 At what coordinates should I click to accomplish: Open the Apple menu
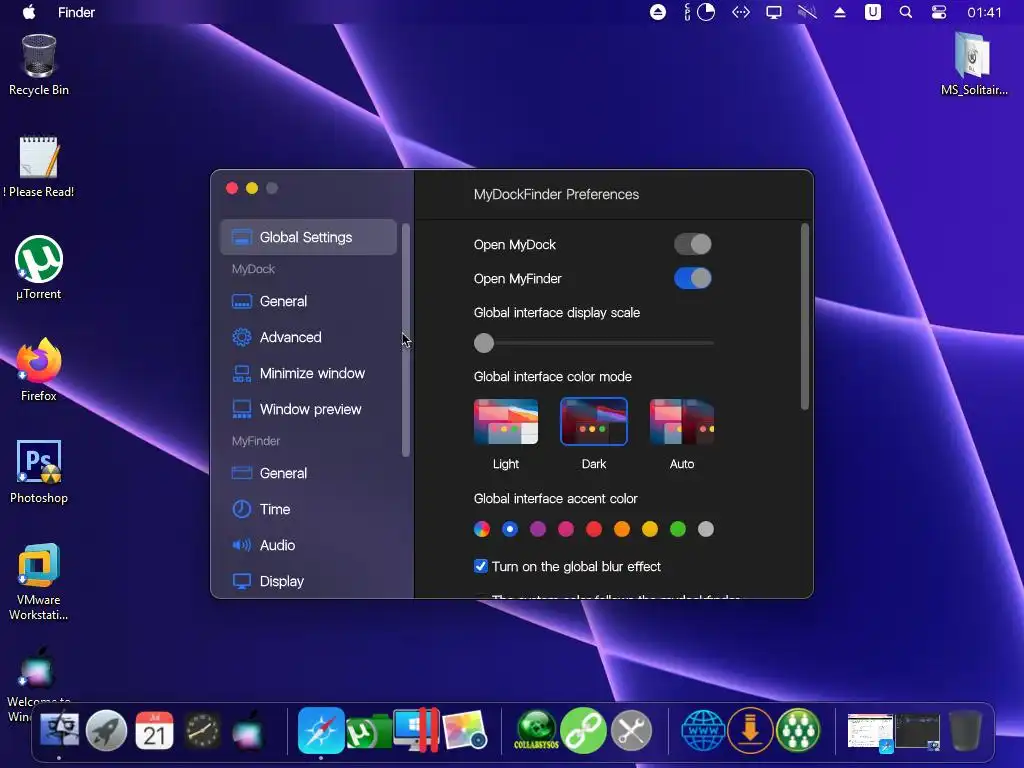pyautogui.click(x=29, y=12)
